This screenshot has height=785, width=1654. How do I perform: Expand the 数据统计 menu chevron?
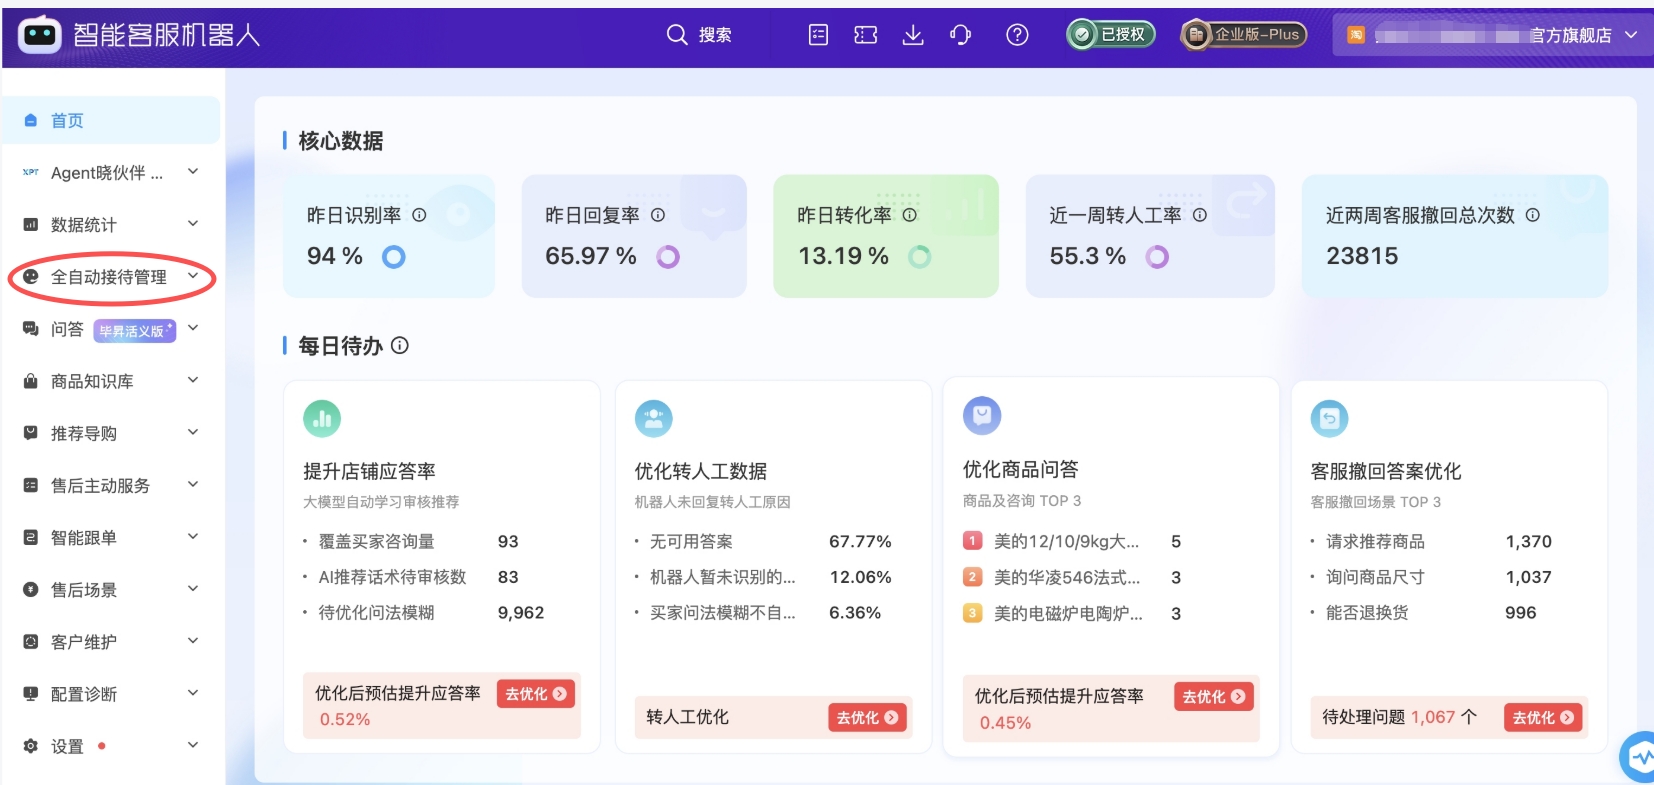193,224
